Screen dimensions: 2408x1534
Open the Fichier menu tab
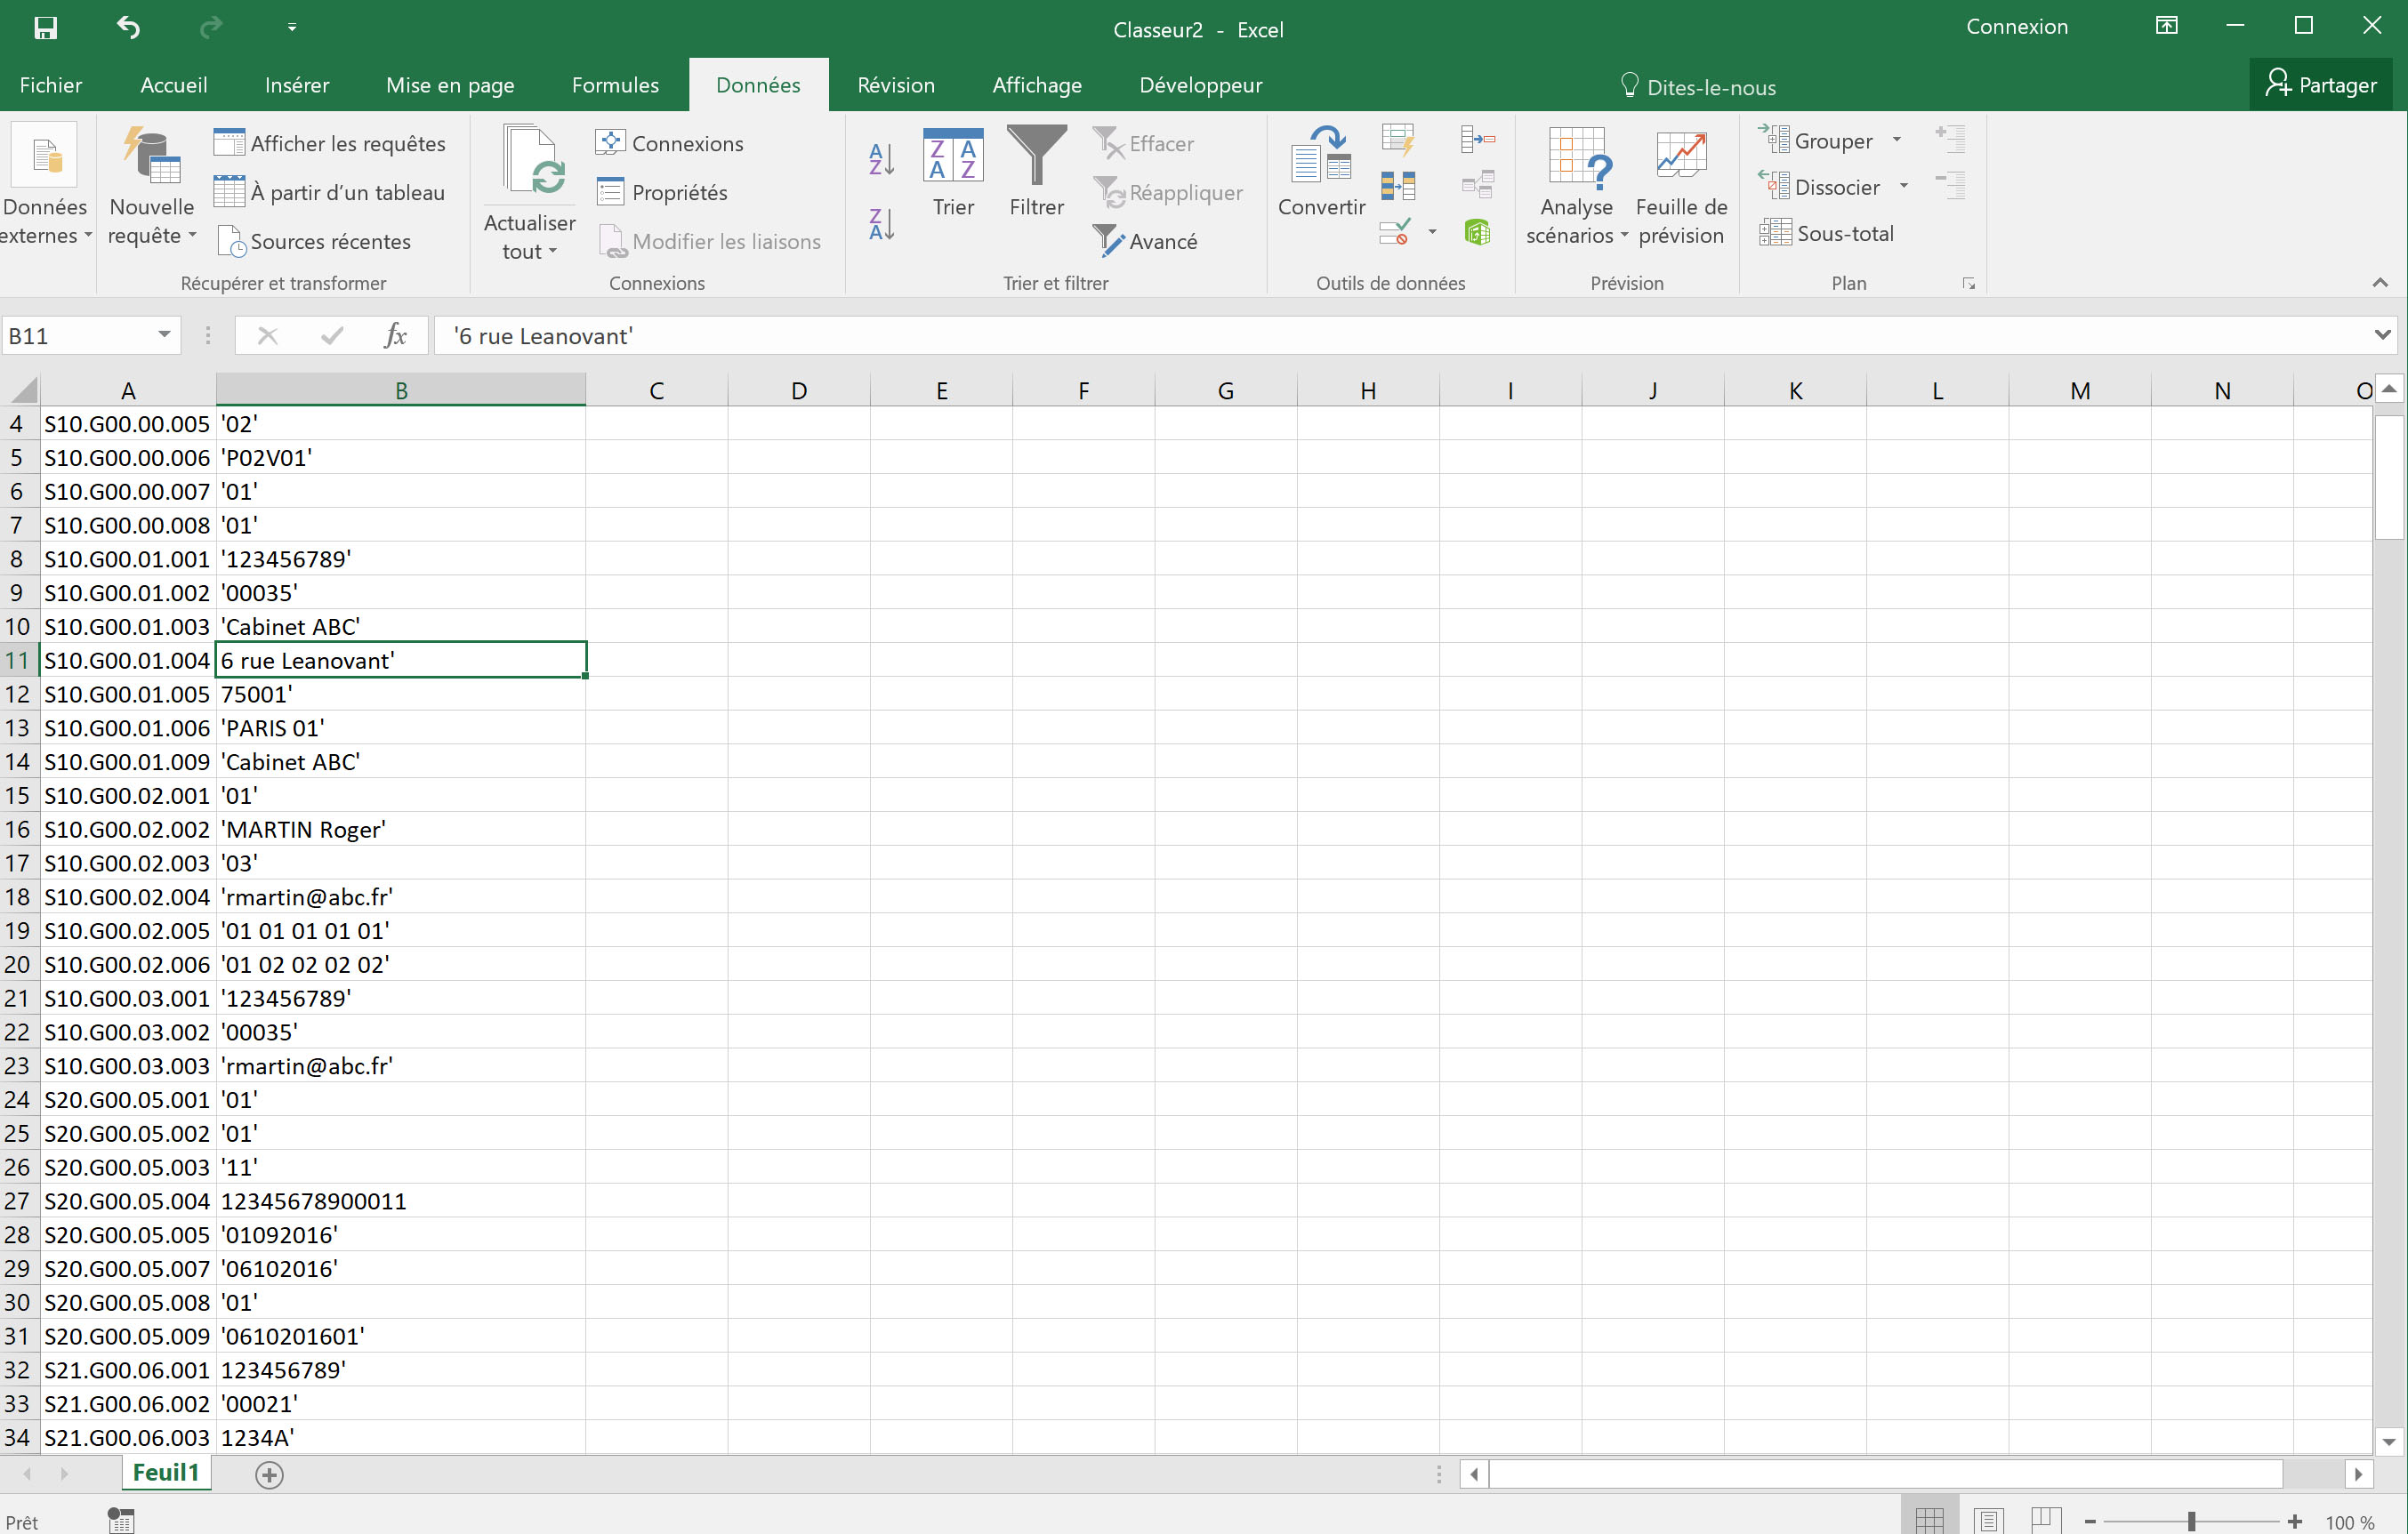[51, 85]
